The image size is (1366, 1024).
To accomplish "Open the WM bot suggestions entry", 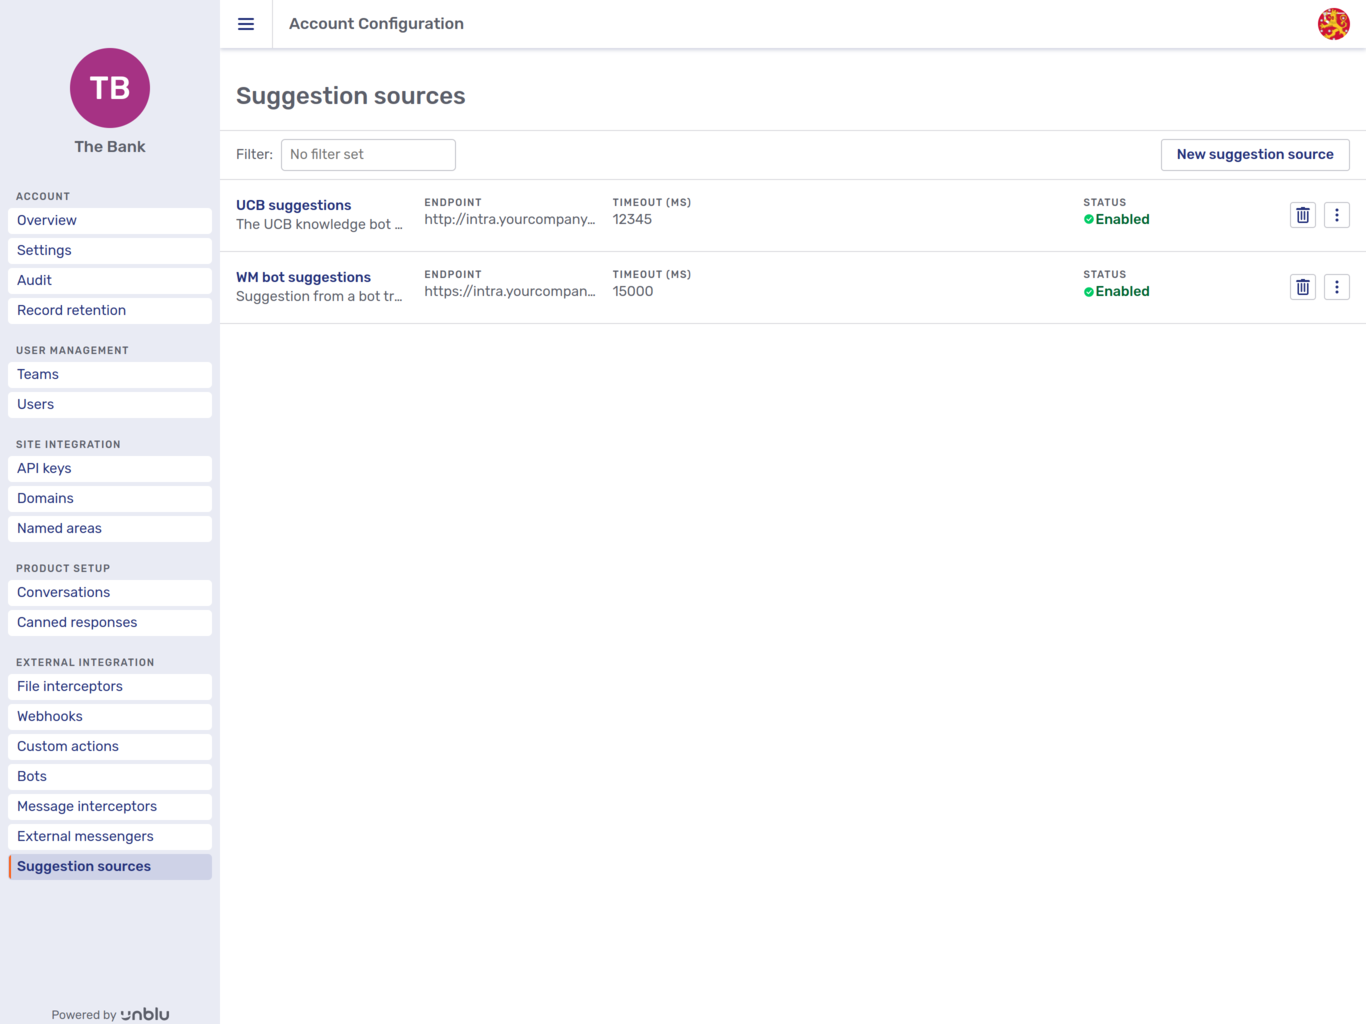I will click(303, 277).
